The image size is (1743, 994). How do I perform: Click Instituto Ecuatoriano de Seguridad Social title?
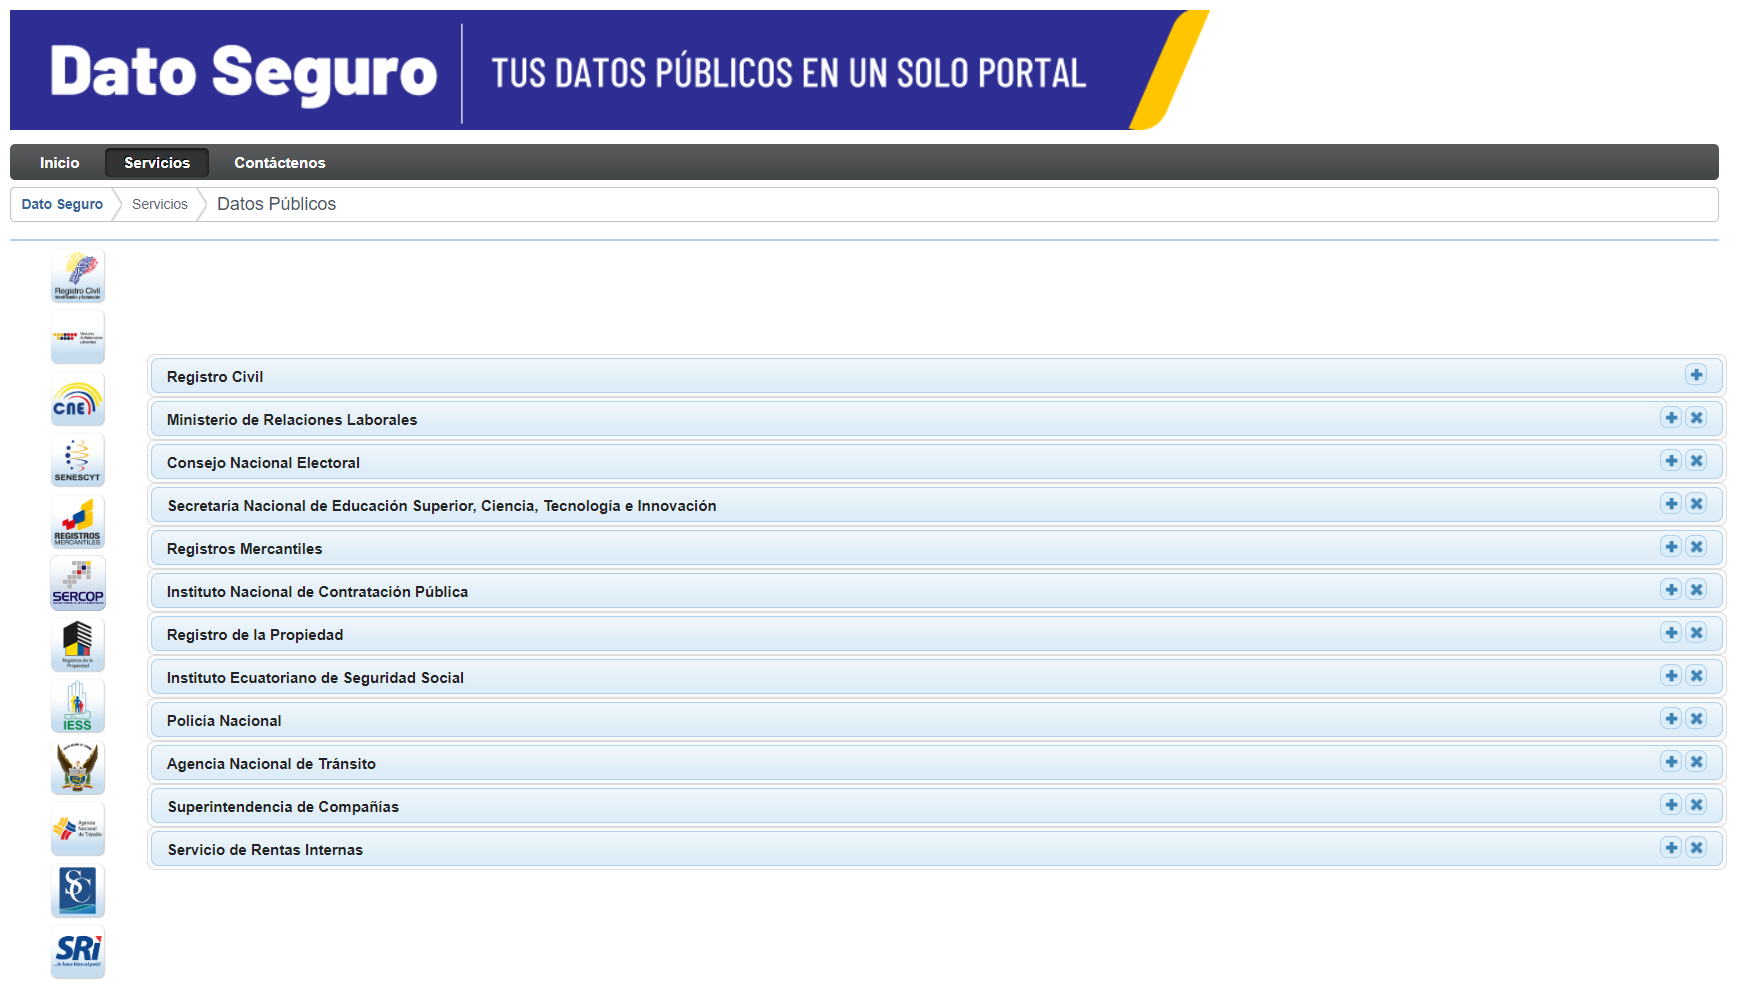(x=315, y=678)
